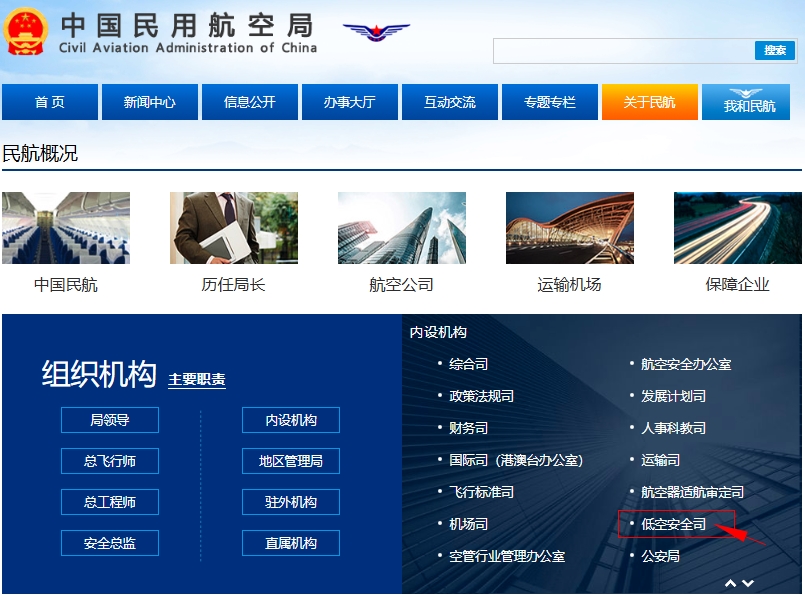Image resolution: width=805 pixels, height=600 pixels.
Task: Click the 地区管理局 button
Action: pos(291,461)
